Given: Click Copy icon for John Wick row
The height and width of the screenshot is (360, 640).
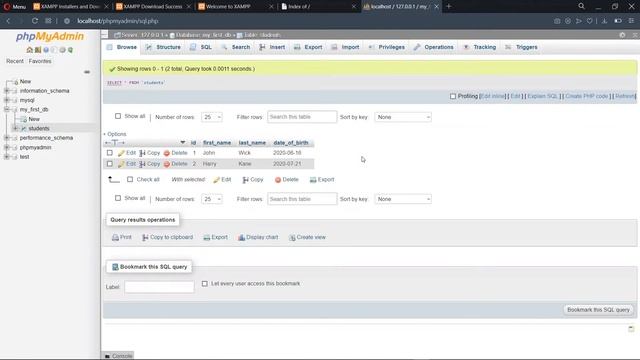Looking at the screenshot, I should [x=142, y=153].
